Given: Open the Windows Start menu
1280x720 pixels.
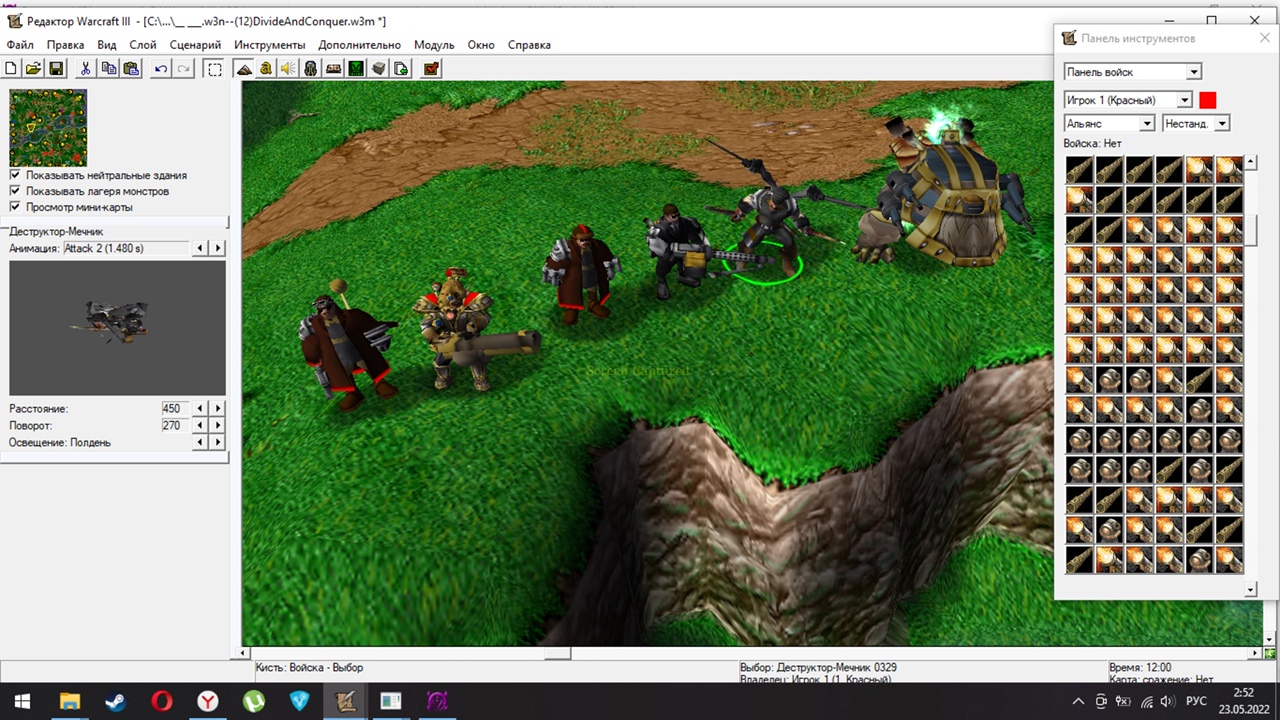Looking at the screenshot, I should 22,701.
